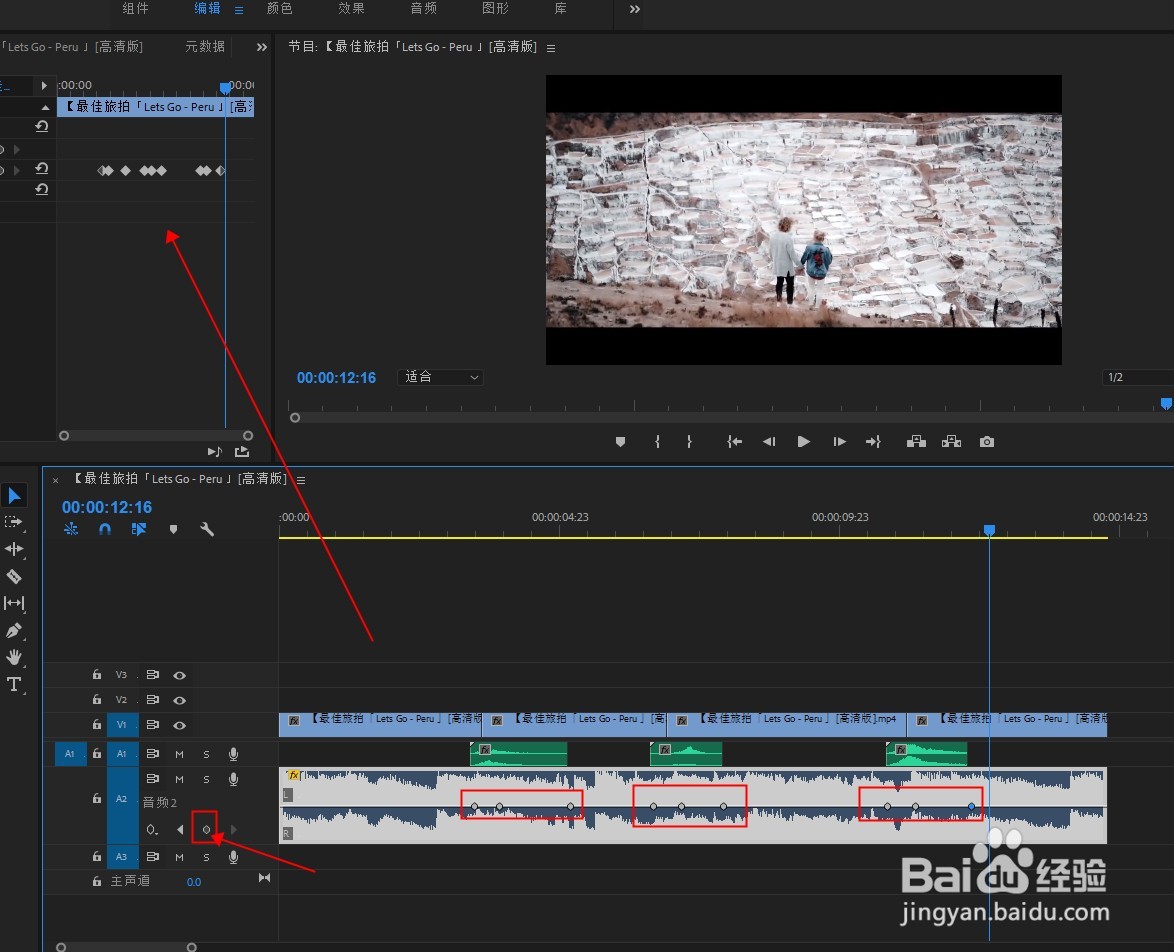Add marker in timeline header
1174x952 pixels.
tap(174, 530)
